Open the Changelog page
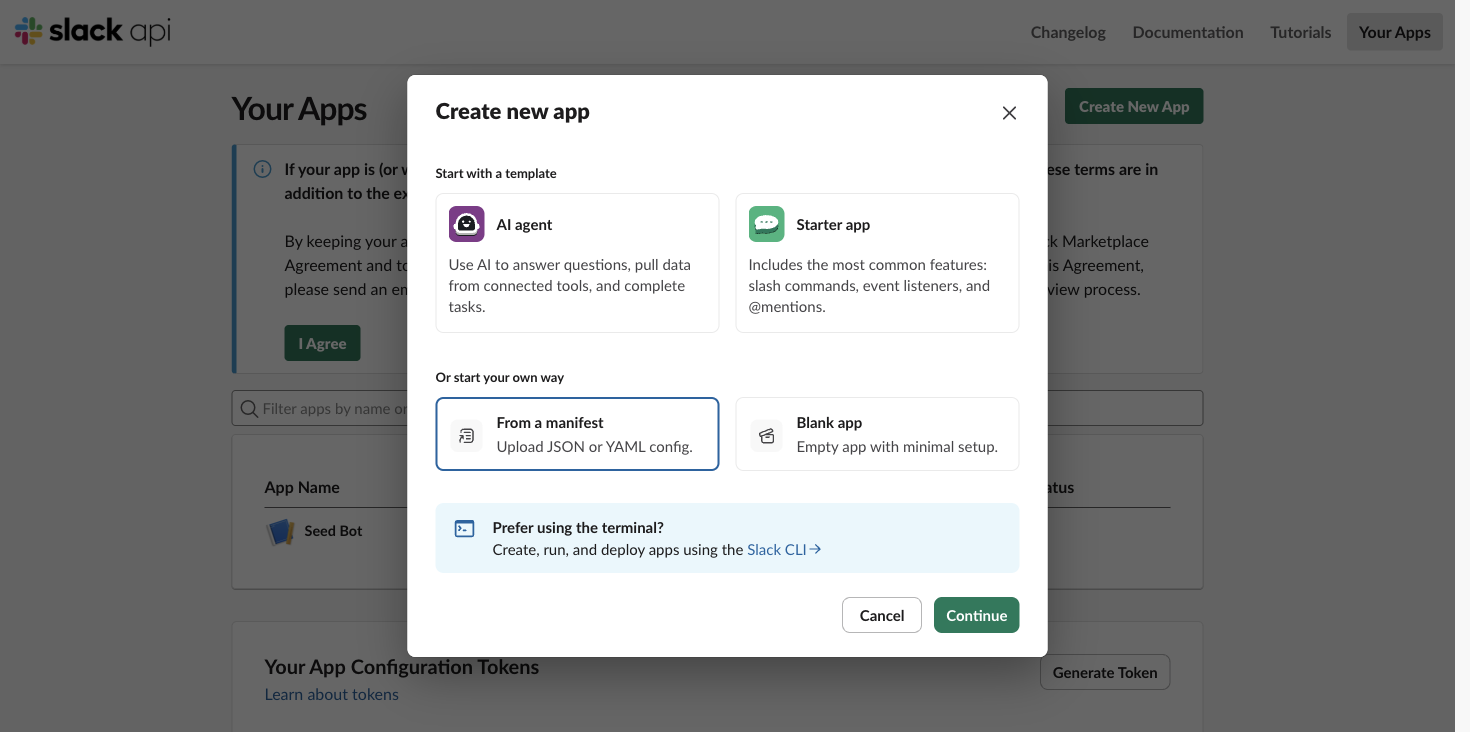The height and width of the screenshot is (732, 1470). [x=1068, y=32]
